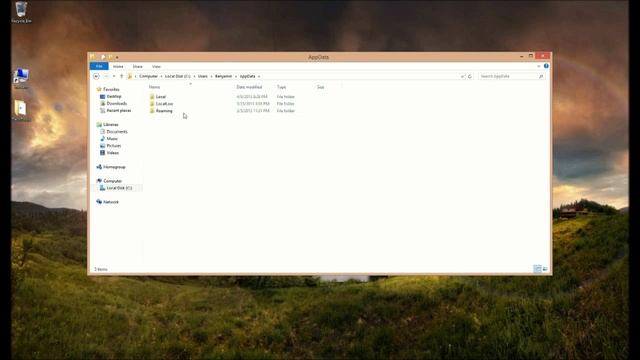Open Desktop under Favorites
The image size is (640, 360).
pyautogui.click(x=114, y=96)
